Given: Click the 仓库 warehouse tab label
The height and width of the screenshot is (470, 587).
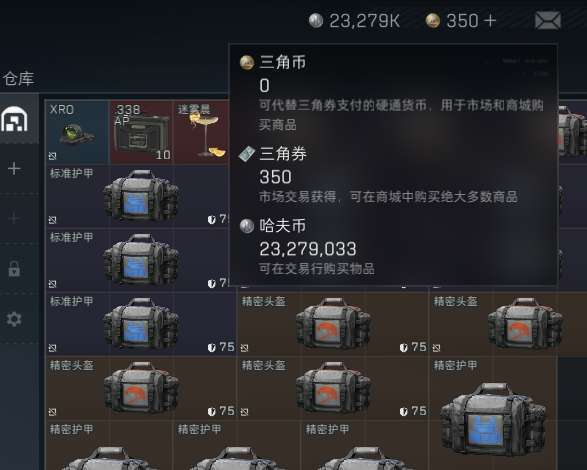Looking at the screenshot, I should [18, 79].
